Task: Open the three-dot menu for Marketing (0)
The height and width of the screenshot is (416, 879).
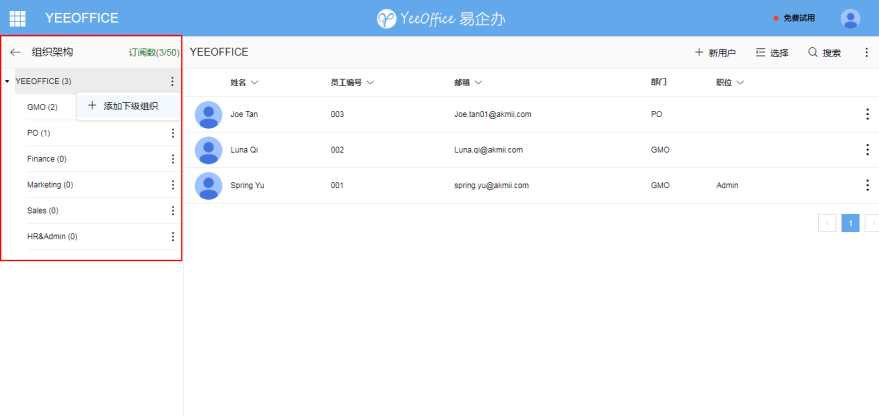Action: (173, 184)
